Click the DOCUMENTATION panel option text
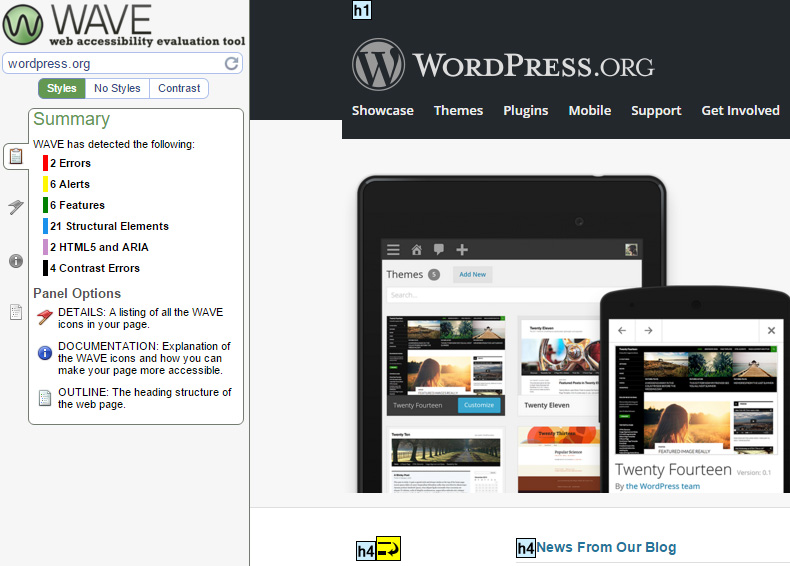The width and height of the screenshot is (790, 566). coord(144,358)
